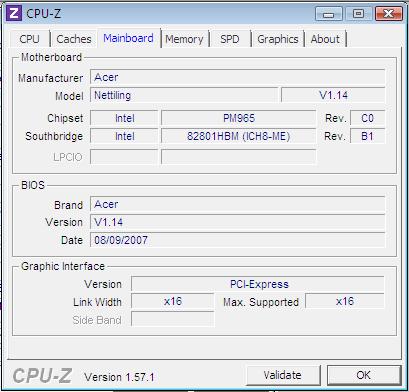The width and height of the screenshot is (409, 392).
Task: Select the BIOS date 08/09/2007
Action: pos(238,240)
